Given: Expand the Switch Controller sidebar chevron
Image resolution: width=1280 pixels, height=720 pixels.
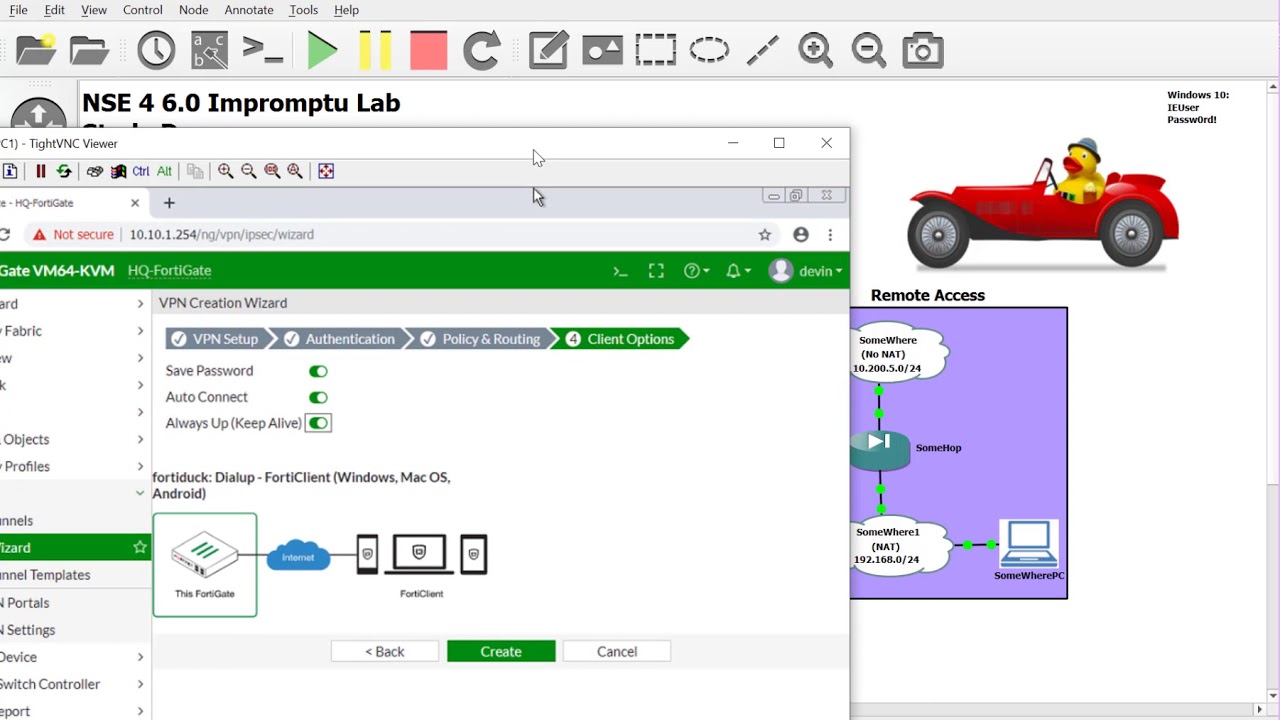Looking at the screenshot, I should 140,684.
